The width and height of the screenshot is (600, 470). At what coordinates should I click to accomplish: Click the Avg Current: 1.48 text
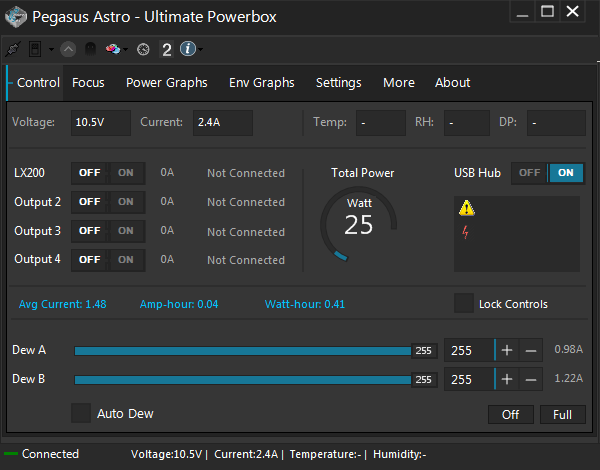pos(63,304)
